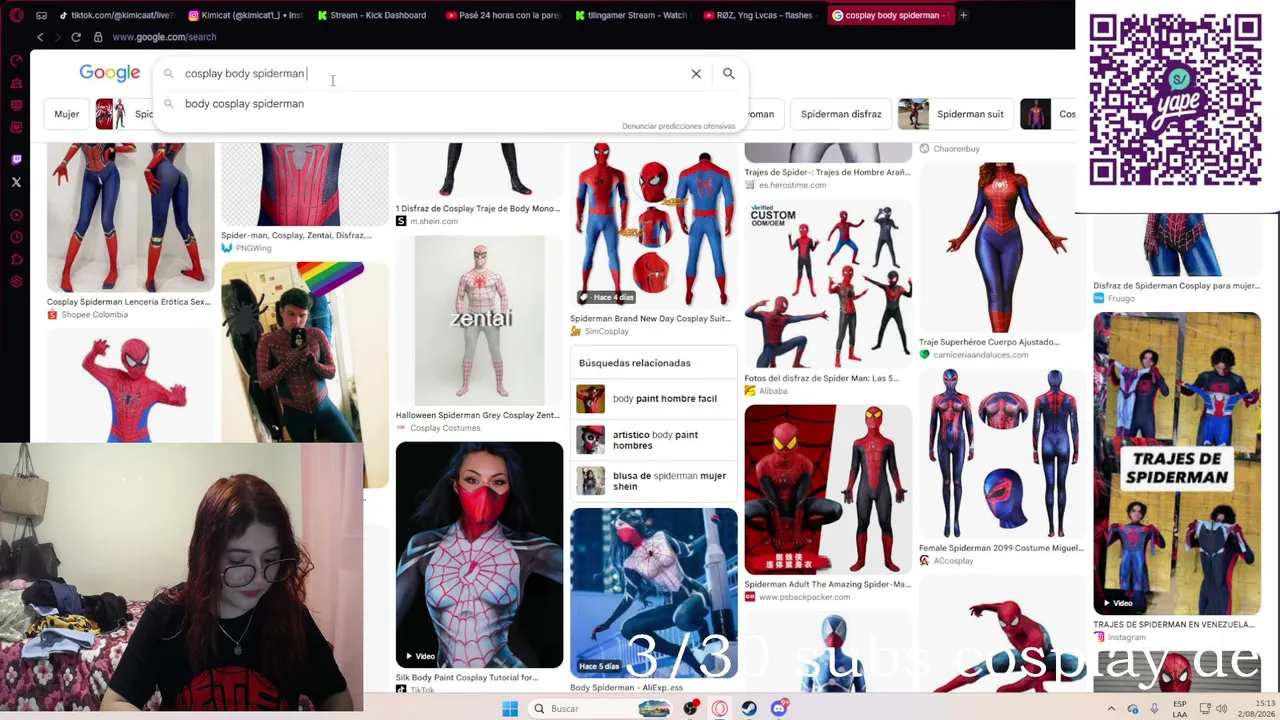The width and height of the screenshot is (1280, 720).
Task: Switch the ESP LAA input language
Action: [1181, 709]
